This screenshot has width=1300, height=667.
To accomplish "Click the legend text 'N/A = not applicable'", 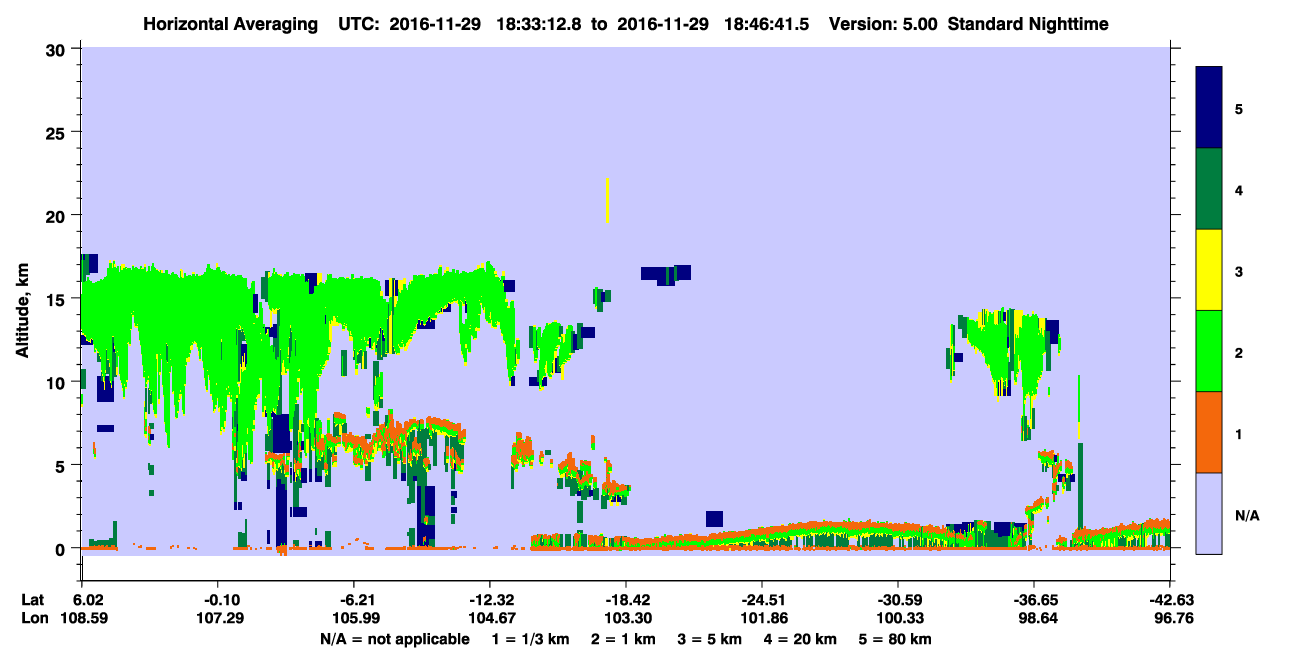I will coord(395,638).
